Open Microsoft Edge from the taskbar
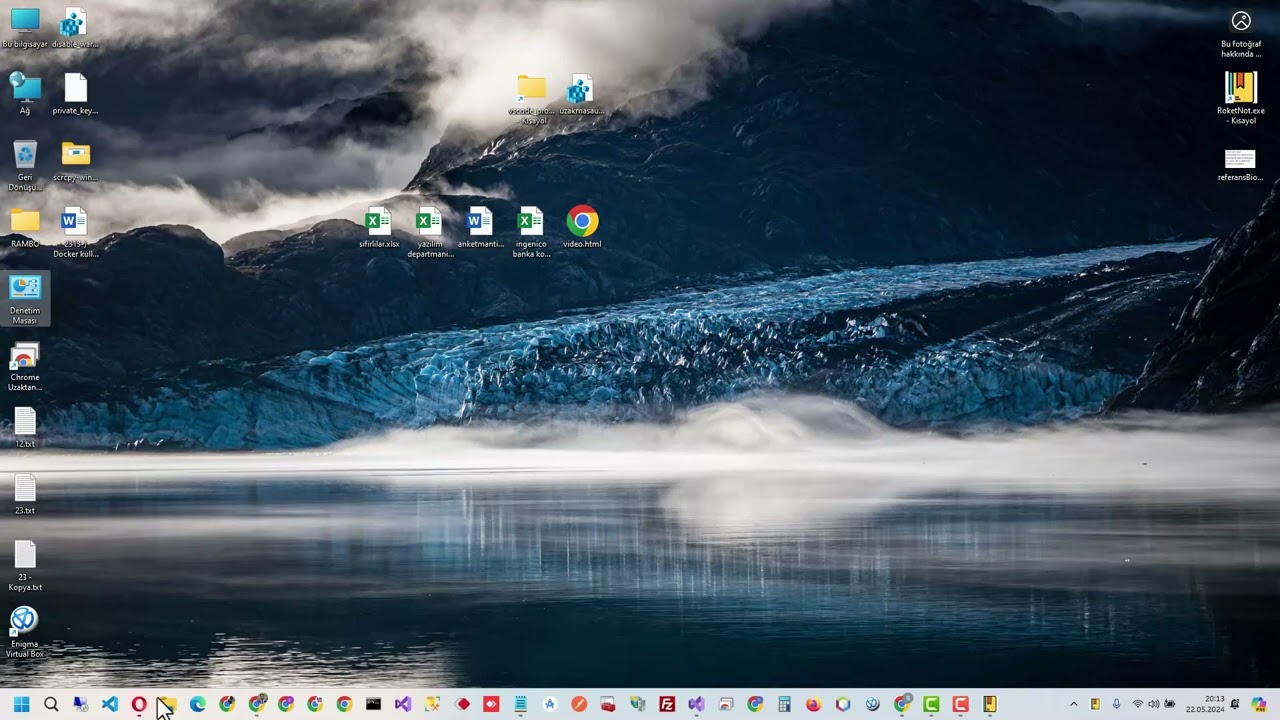This screenshot has height=720, width=1280. (198, 704)
